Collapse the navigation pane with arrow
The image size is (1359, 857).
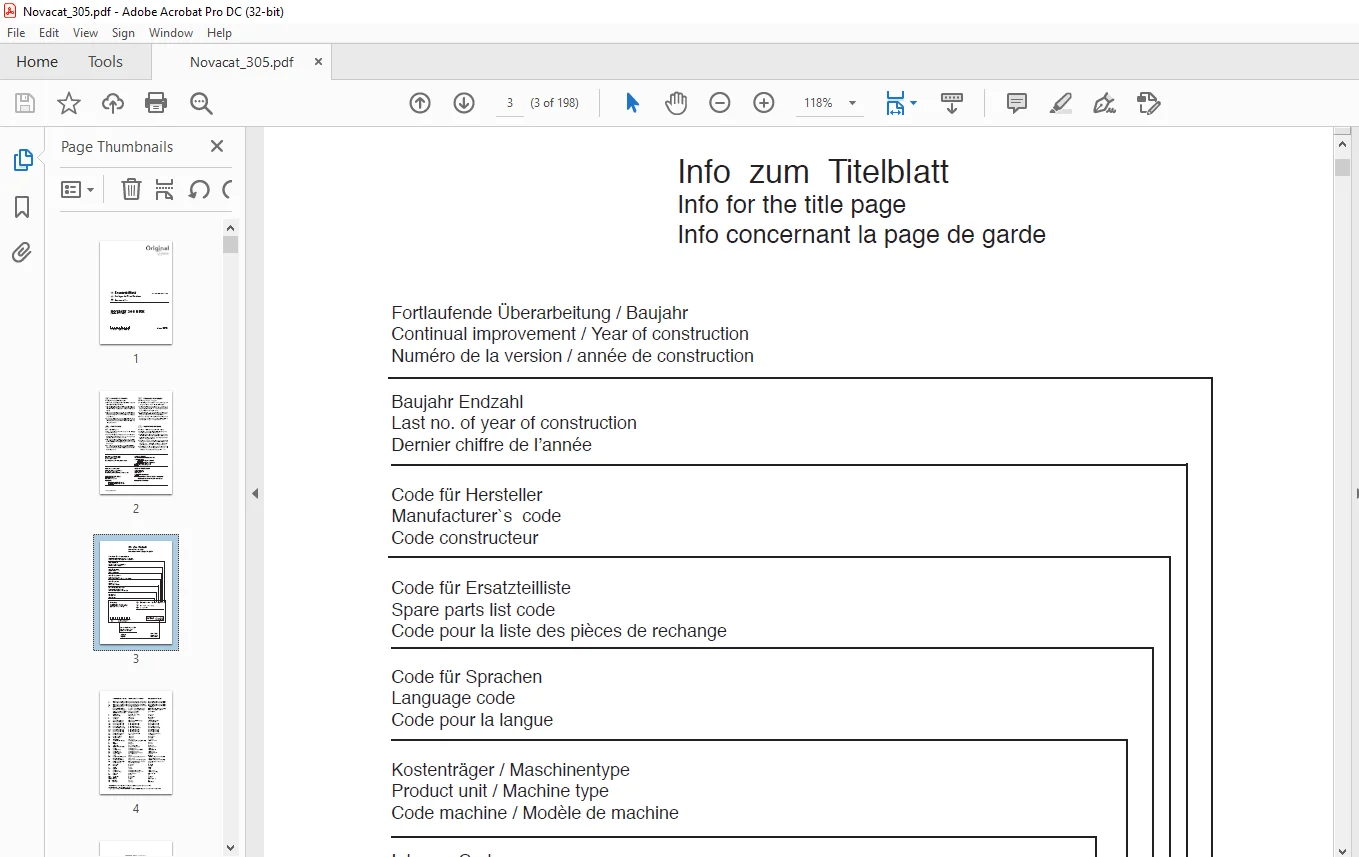coord(255,493)
